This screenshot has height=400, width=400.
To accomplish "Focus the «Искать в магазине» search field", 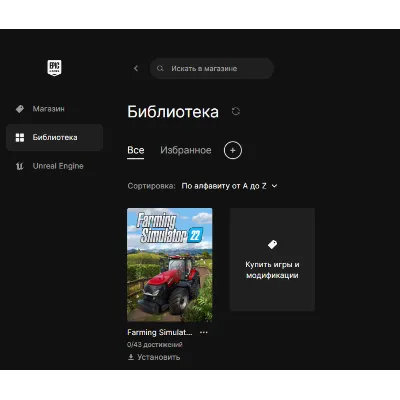I will click(x=212, y=68).
